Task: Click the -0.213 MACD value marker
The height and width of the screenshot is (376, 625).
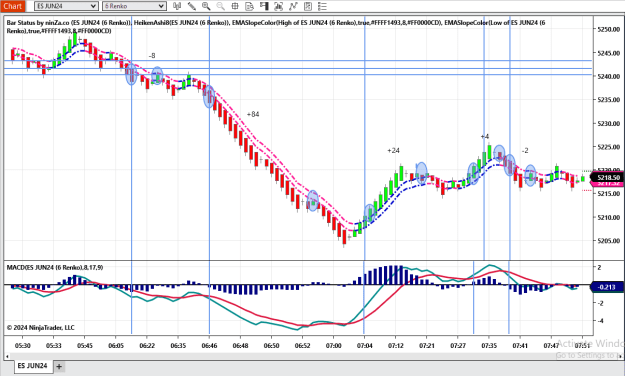Action: (606, 287)
